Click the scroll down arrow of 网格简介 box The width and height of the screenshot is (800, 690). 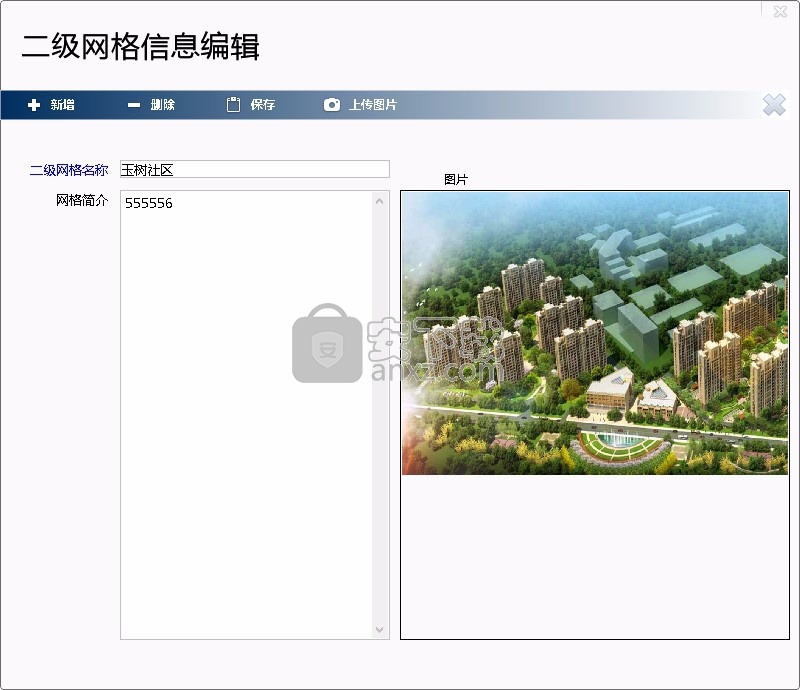(380, 629)
